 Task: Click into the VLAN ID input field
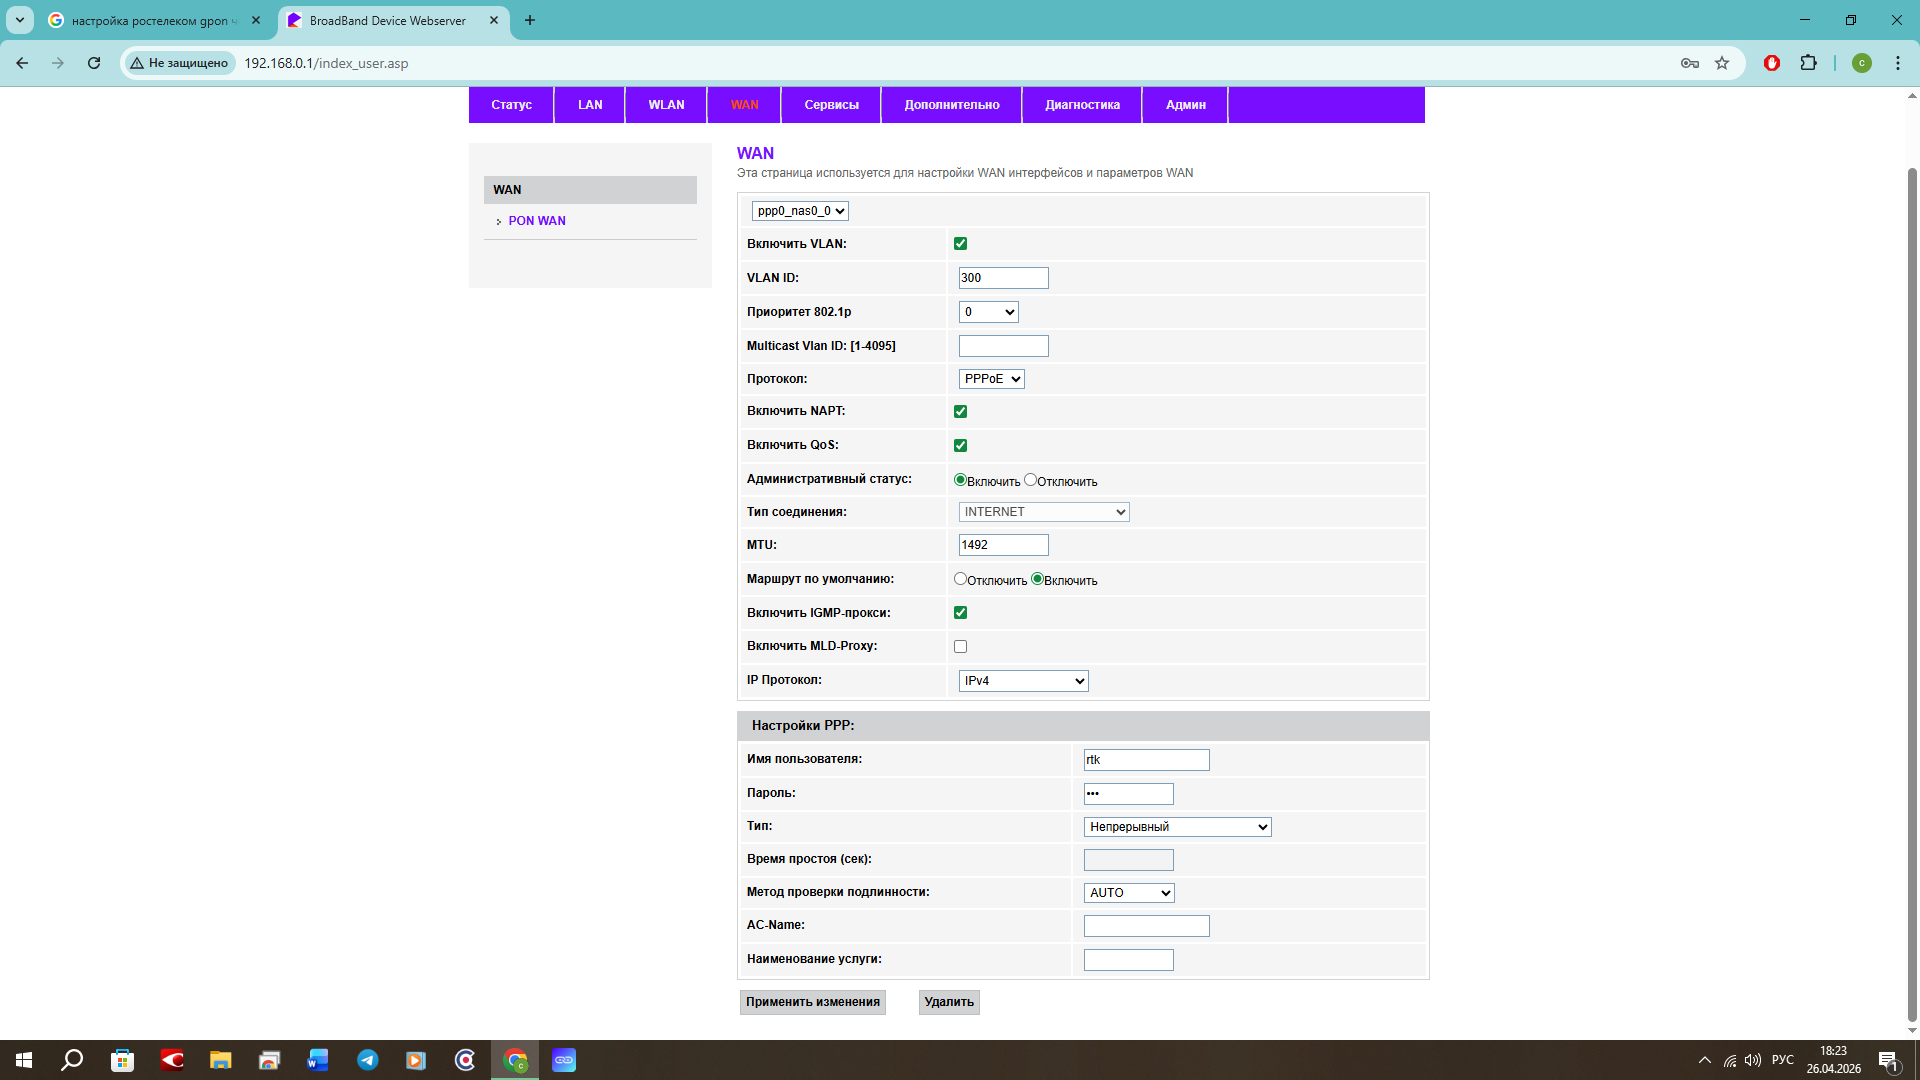point(1003,278)
